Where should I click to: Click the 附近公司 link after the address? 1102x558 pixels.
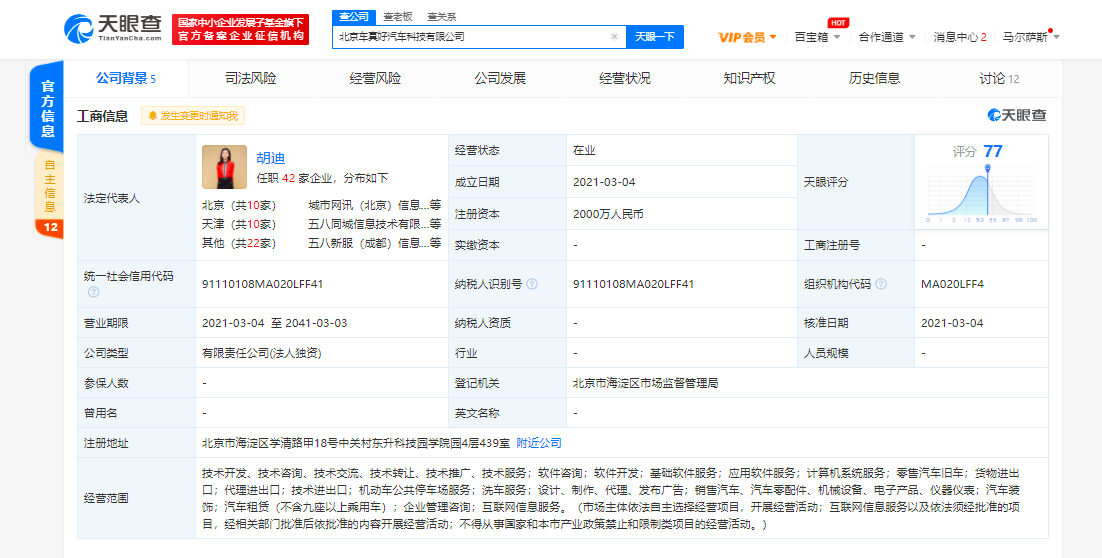click(x=539, y=442)
